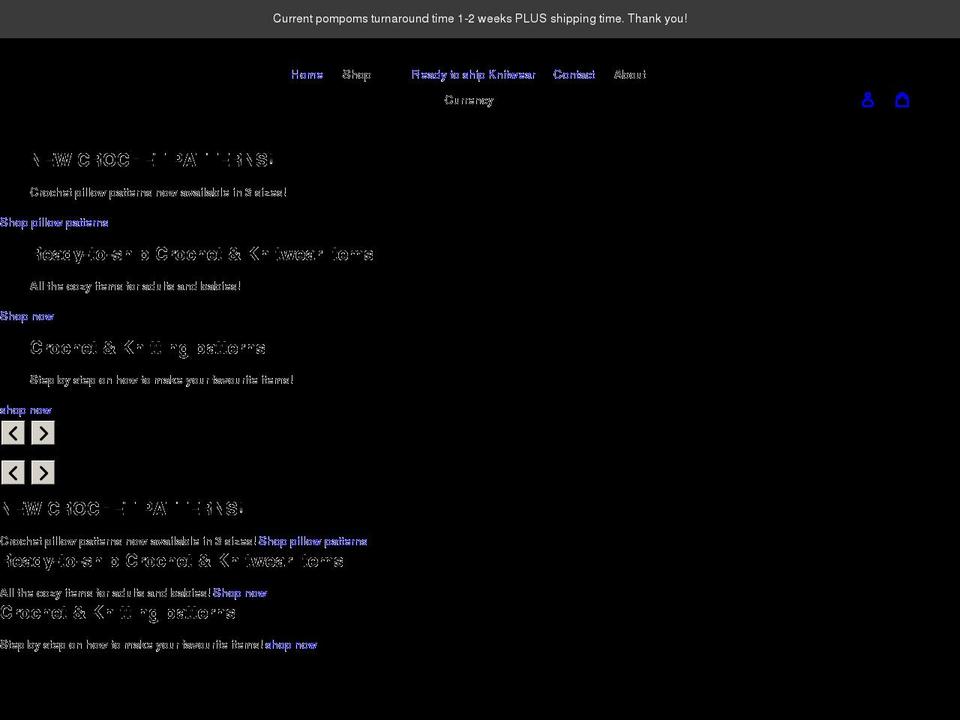Click 'shop now' inline after favourite items text
Viewport: 960px width, 720px height.
291,645
